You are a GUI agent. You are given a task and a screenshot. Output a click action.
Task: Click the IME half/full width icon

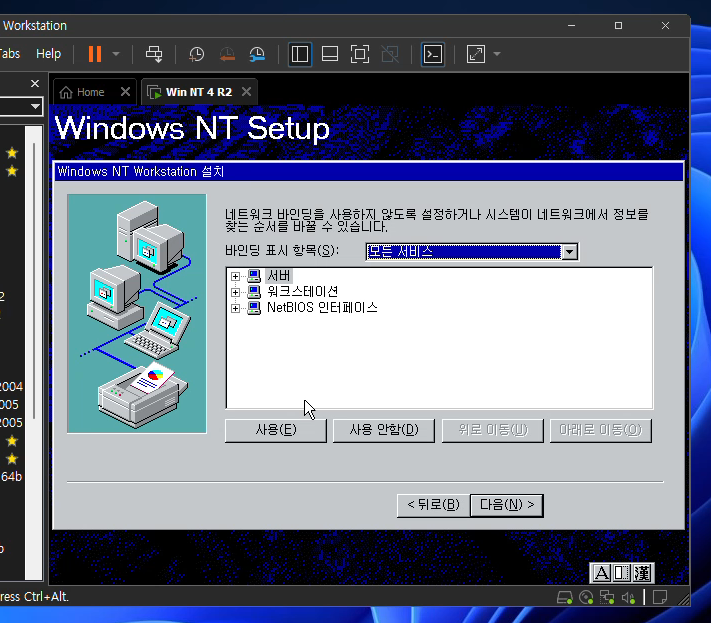(x=622, y=573)
